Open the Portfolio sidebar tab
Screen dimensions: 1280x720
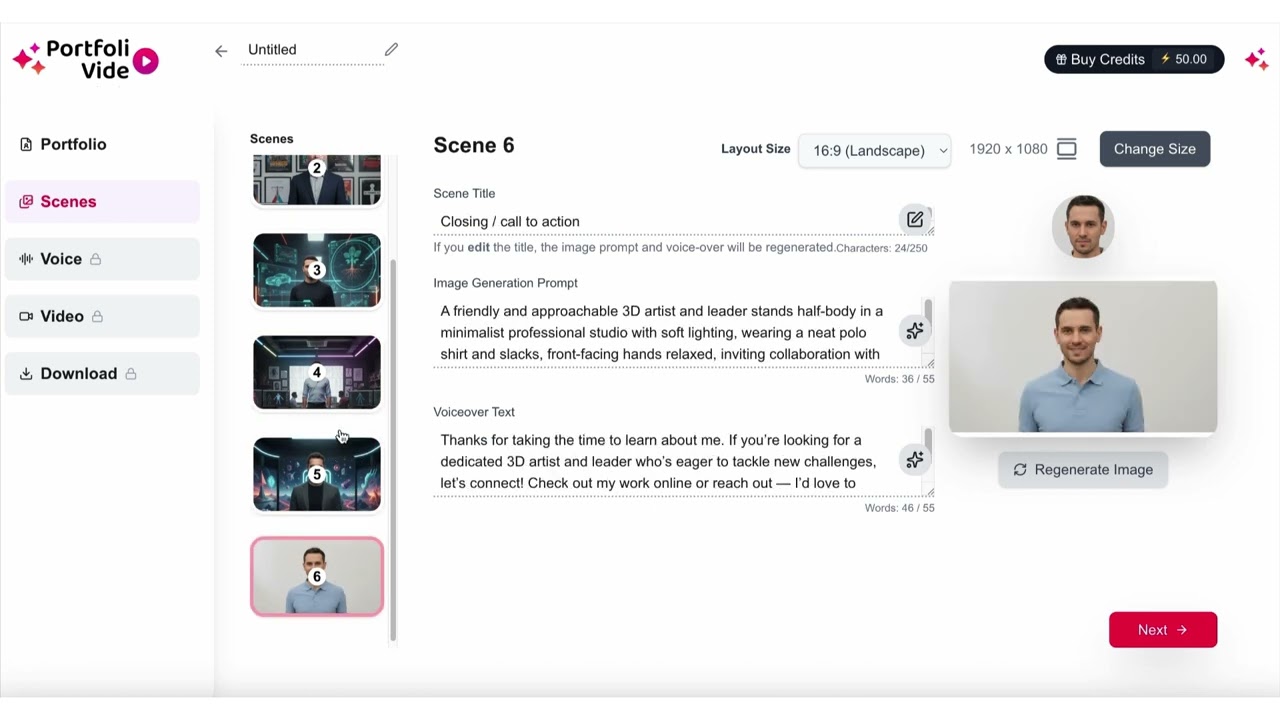click(102, 144)
